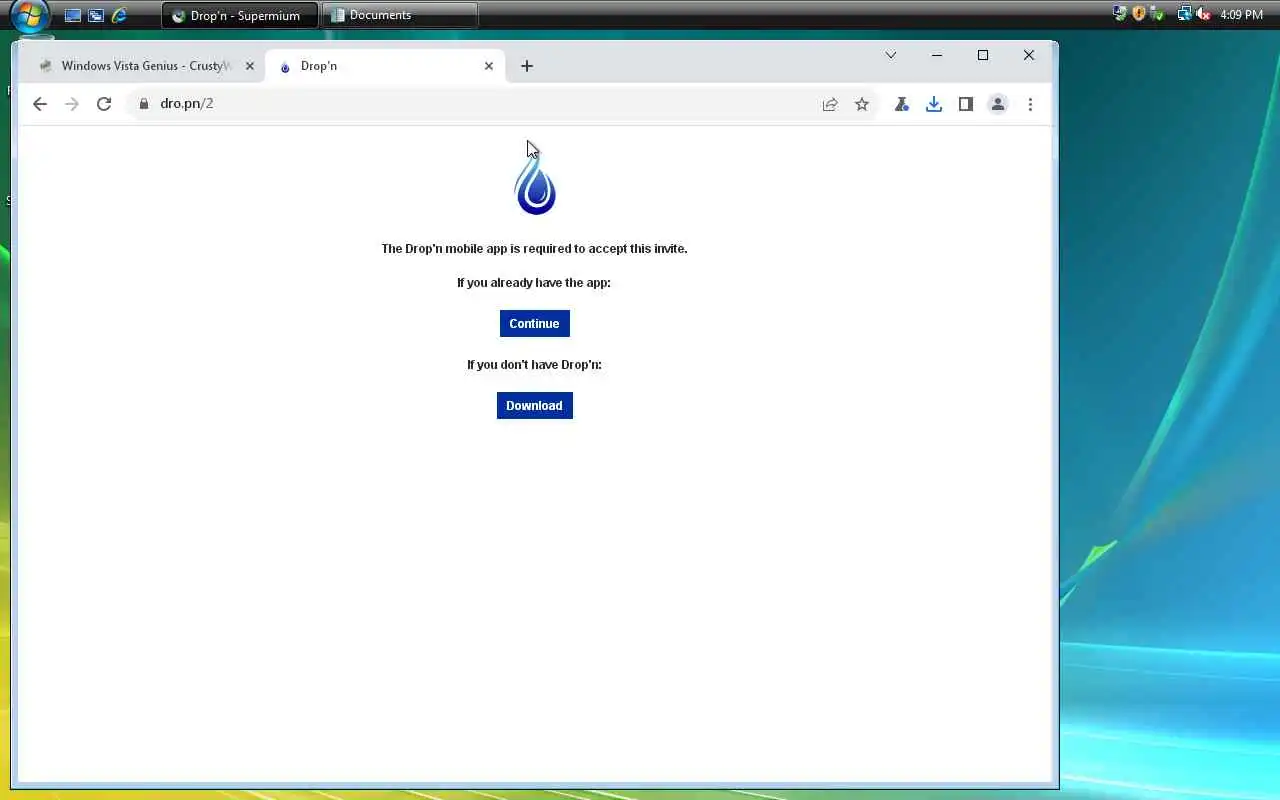Viewport: 1280px width, 800px height.
Task: Launch Internet Explorer from quick launch
Action: coord(119,15)
